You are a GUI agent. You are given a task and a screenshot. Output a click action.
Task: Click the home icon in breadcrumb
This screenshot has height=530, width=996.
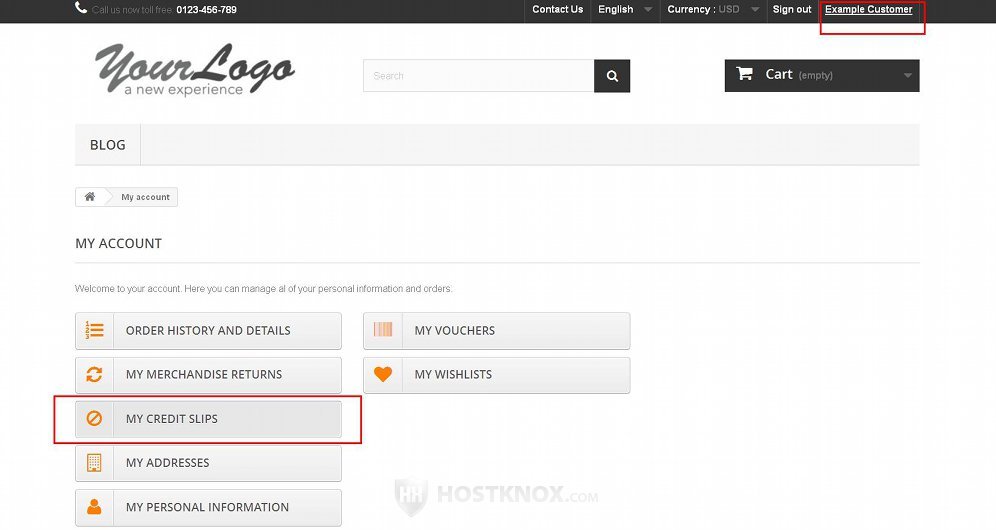(x=90, y=197)
